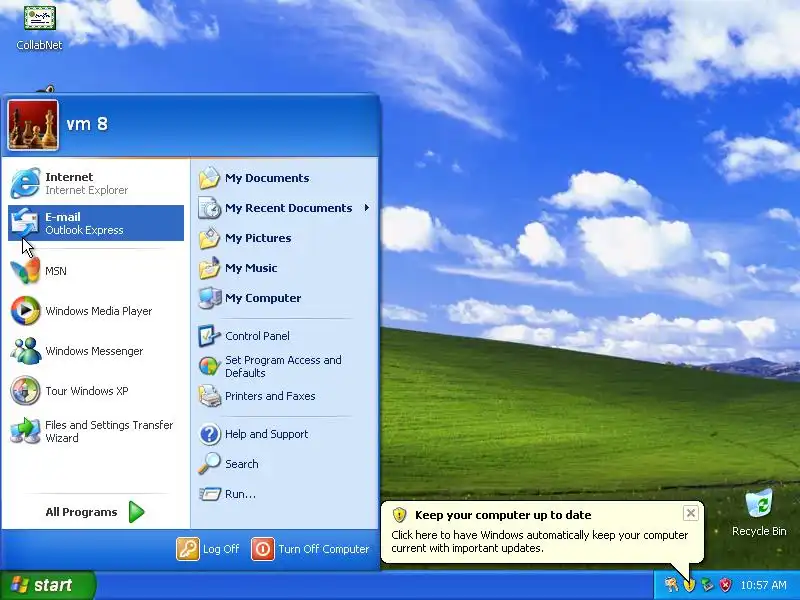Image resolution: width=800 pixels, height=600 pixels.
Task: Select the 'Control Panel' menu label
Action: [x=257, y=336]
